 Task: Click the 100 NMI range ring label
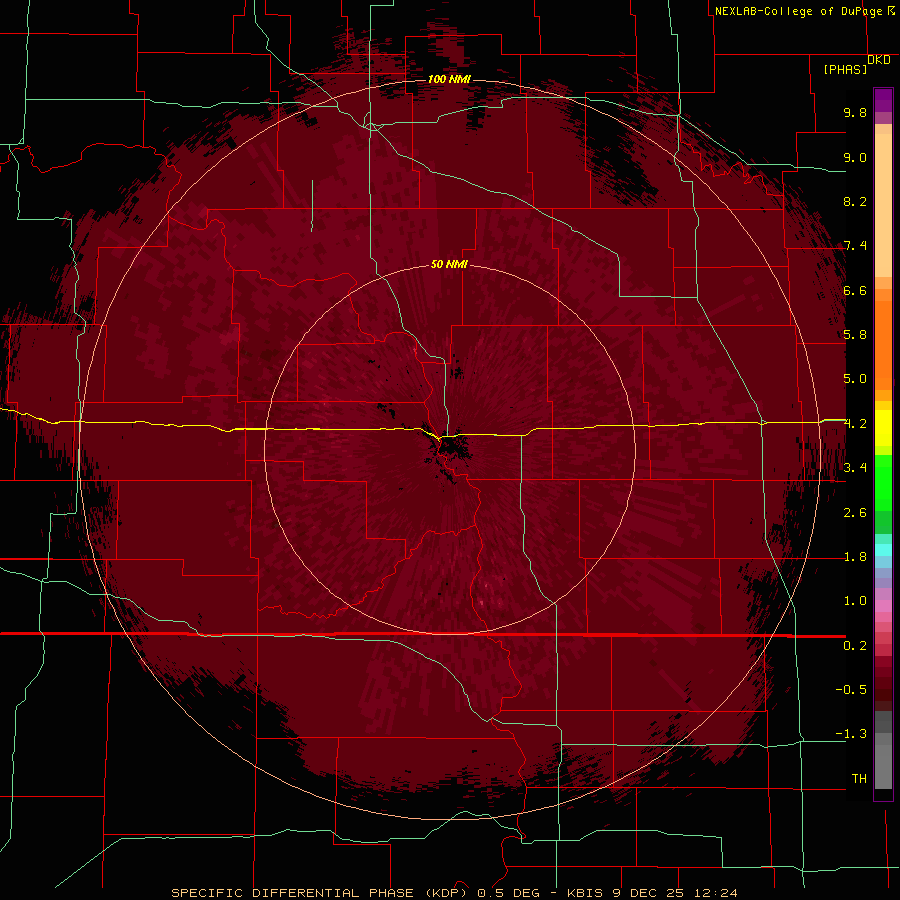pos(449,79)
